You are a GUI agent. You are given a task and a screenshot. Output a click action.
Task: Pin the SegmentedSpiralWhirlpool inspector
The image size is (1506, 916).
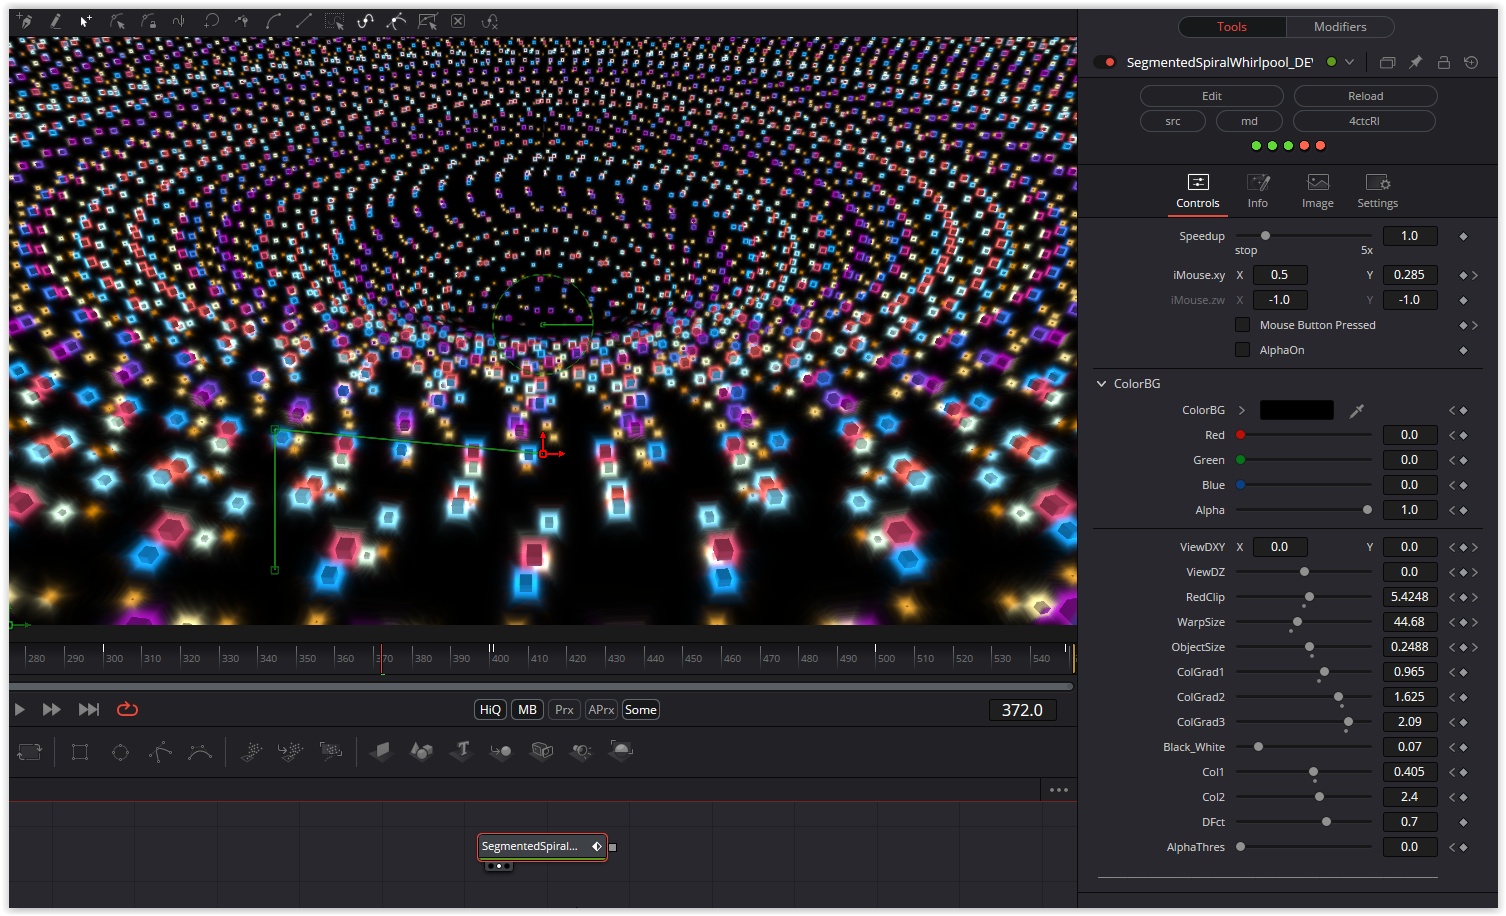(1415, 62)
